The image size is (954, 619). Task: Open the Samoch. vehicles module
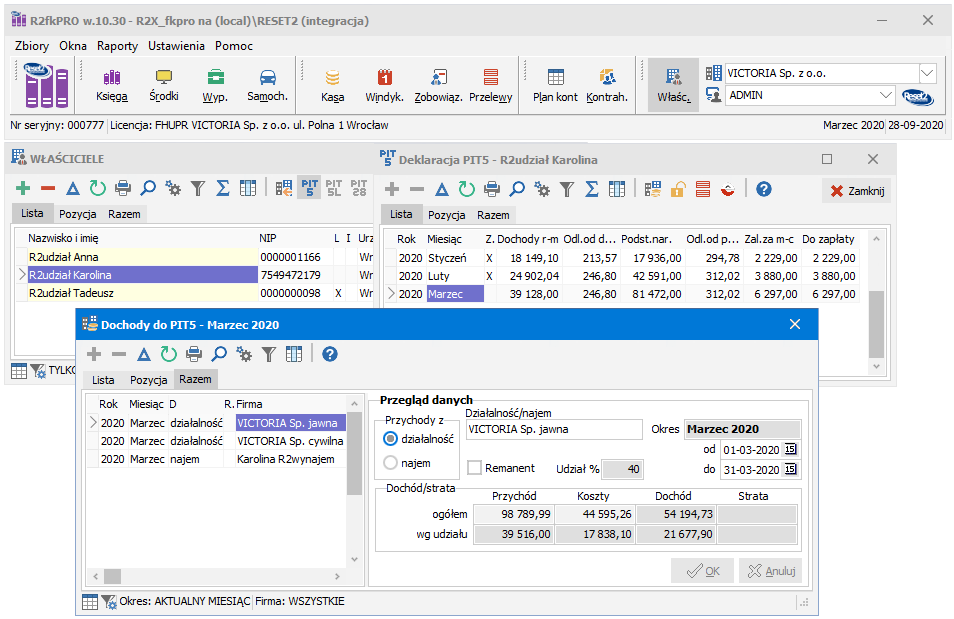point(267,85)
